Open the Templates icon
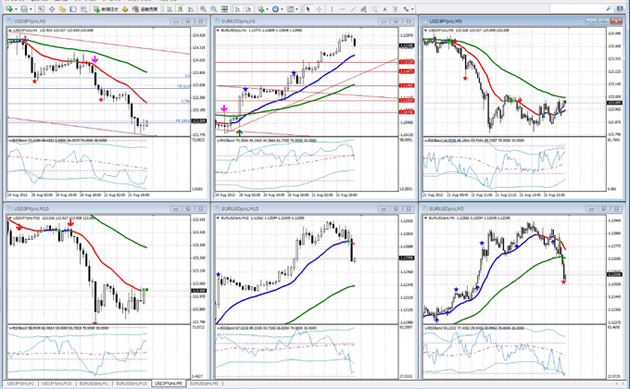The image size is (630, 389). click(290, 9)
